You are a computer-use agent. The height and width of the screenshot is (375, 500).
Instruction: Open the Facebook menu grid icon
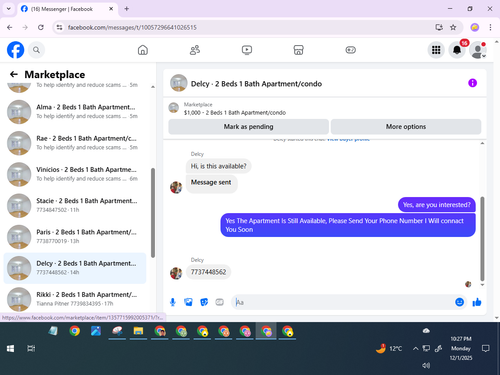[x=436, y=50]
